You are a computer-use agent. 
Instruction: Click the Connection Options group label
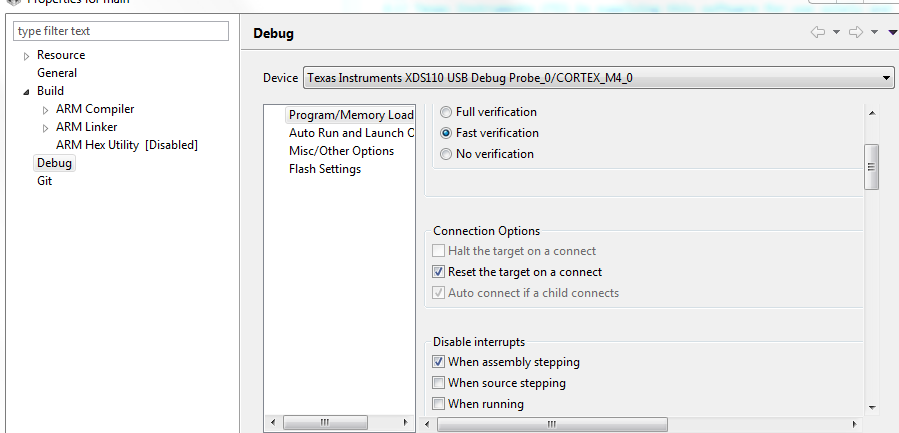click(486, 231)
